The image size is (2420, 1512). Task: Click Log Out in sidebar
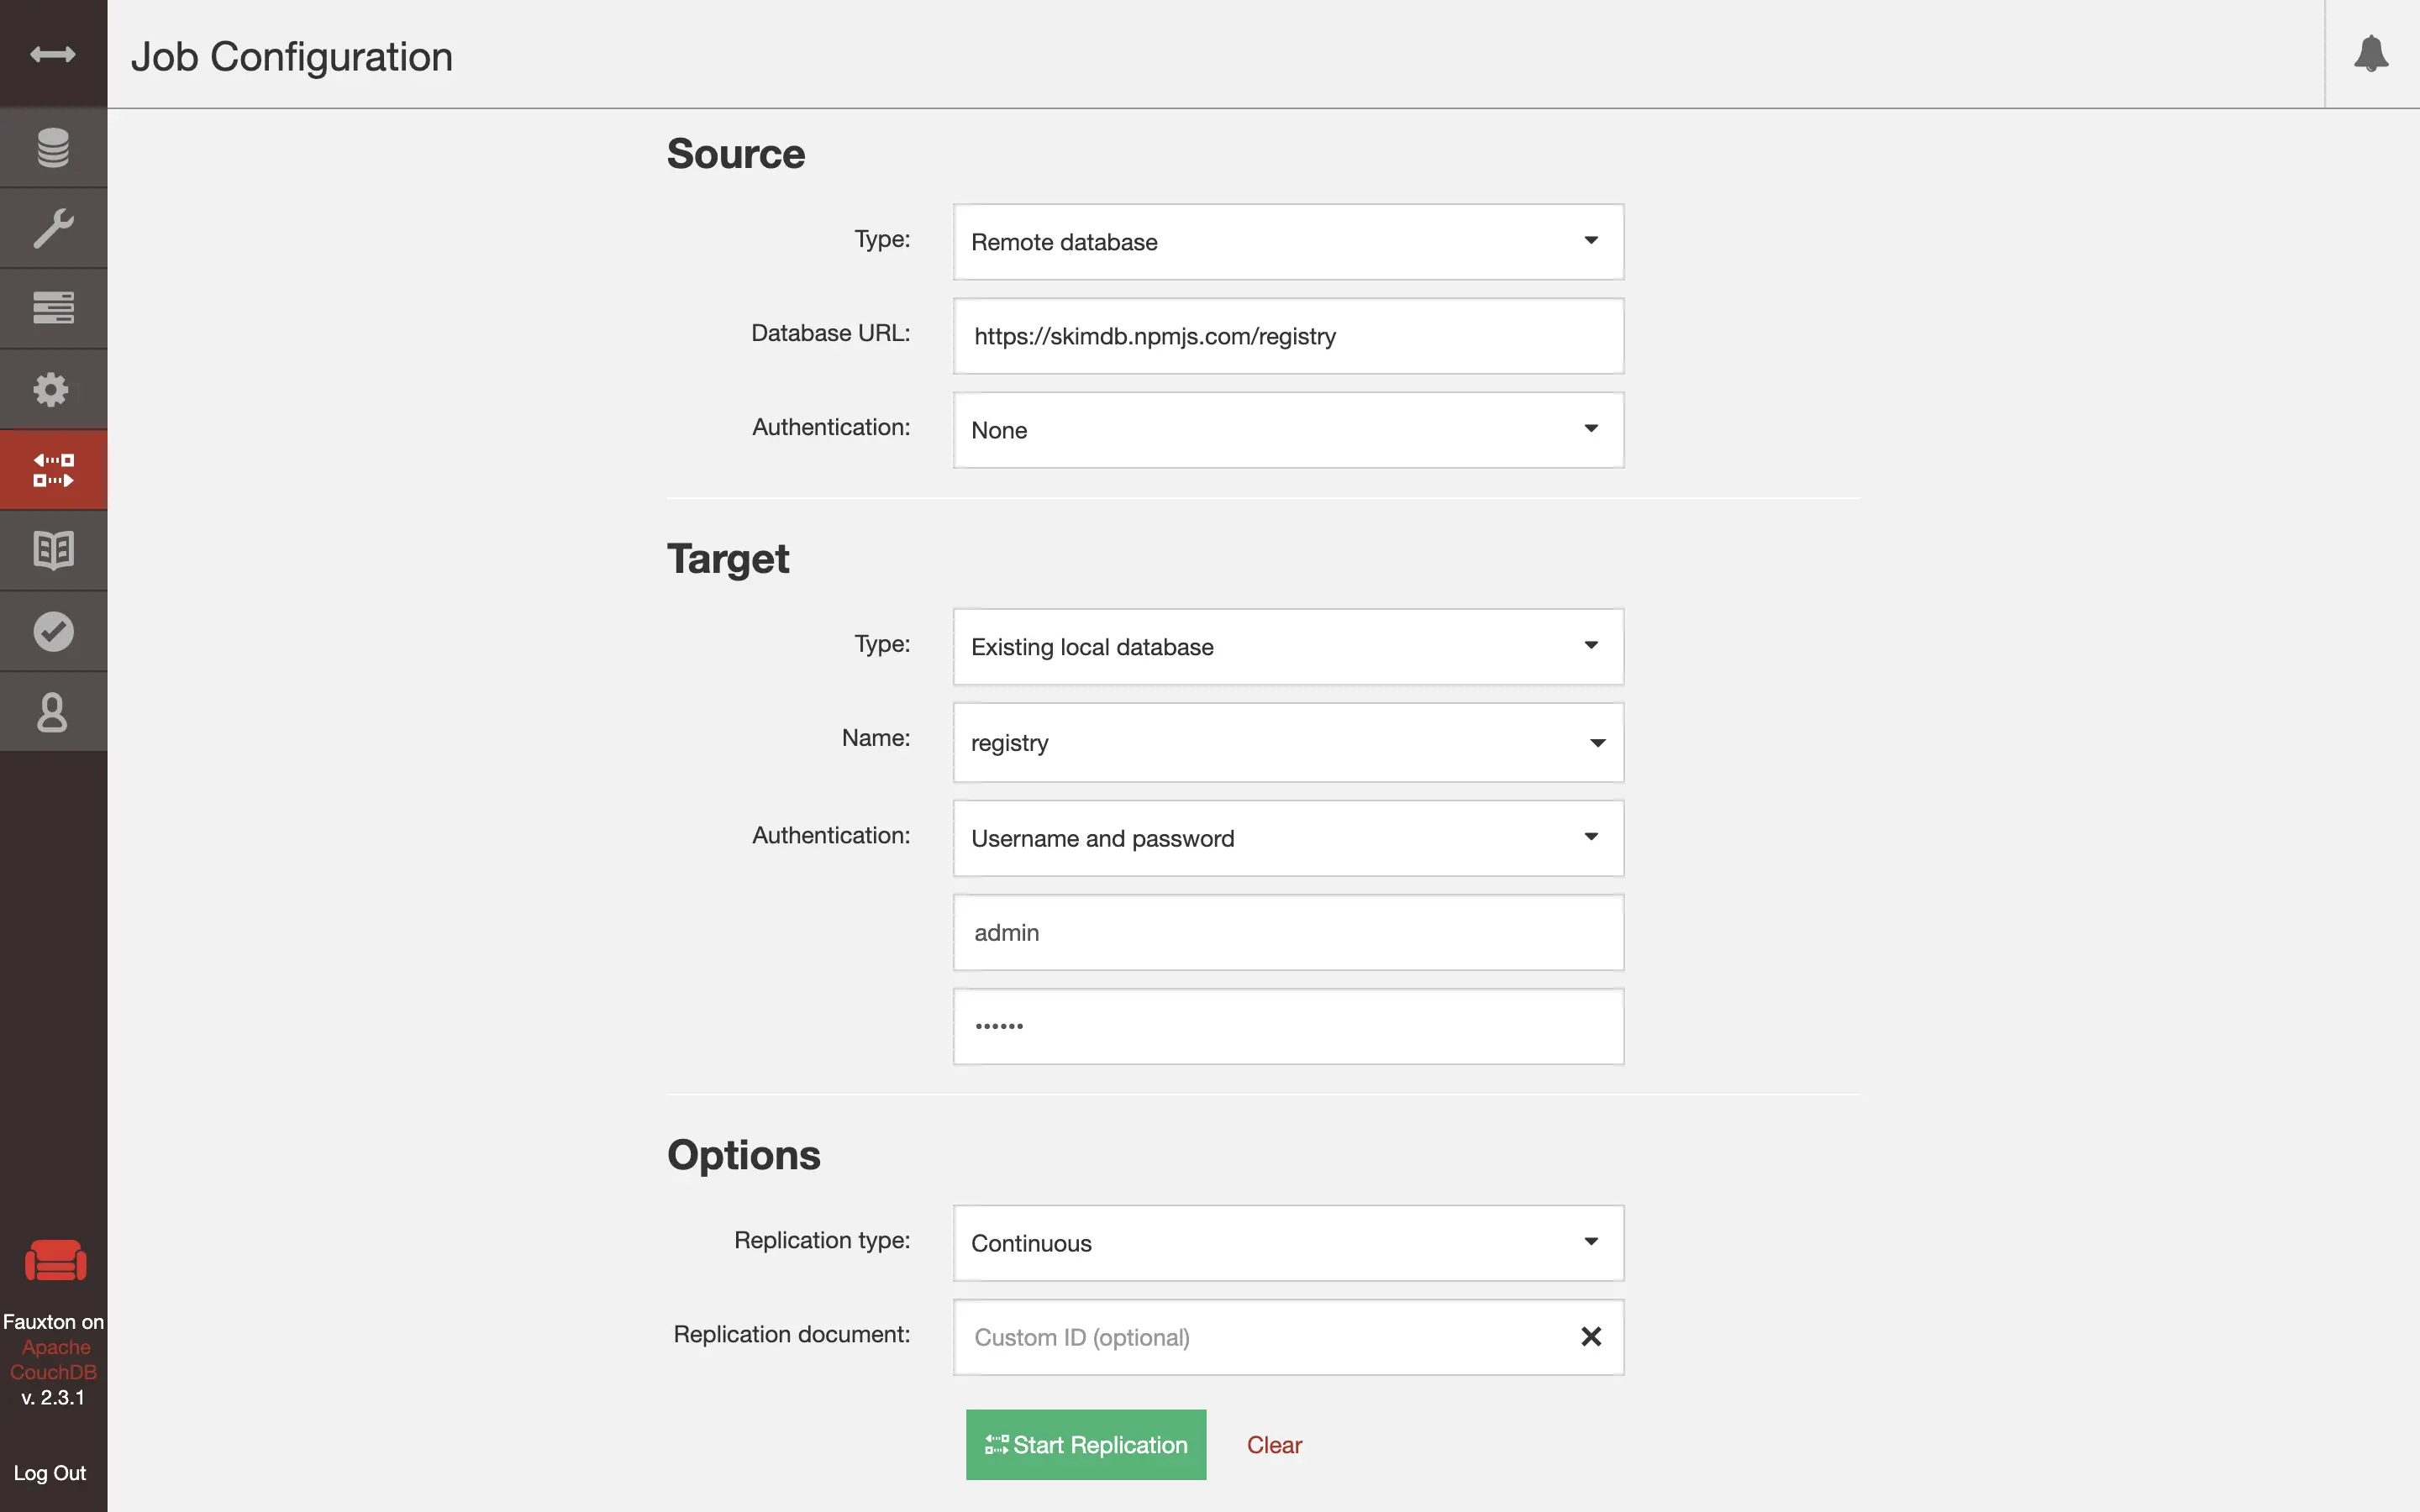[x=50, y=1473]
